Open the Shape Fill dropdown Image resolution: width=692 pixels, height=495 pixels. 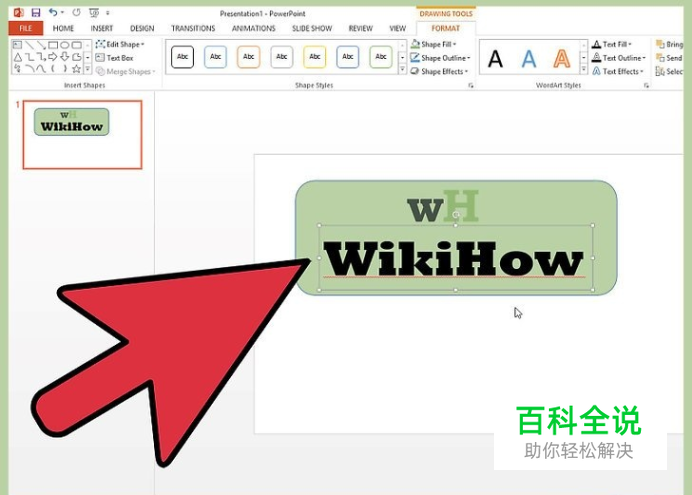(x=433, y=44)
